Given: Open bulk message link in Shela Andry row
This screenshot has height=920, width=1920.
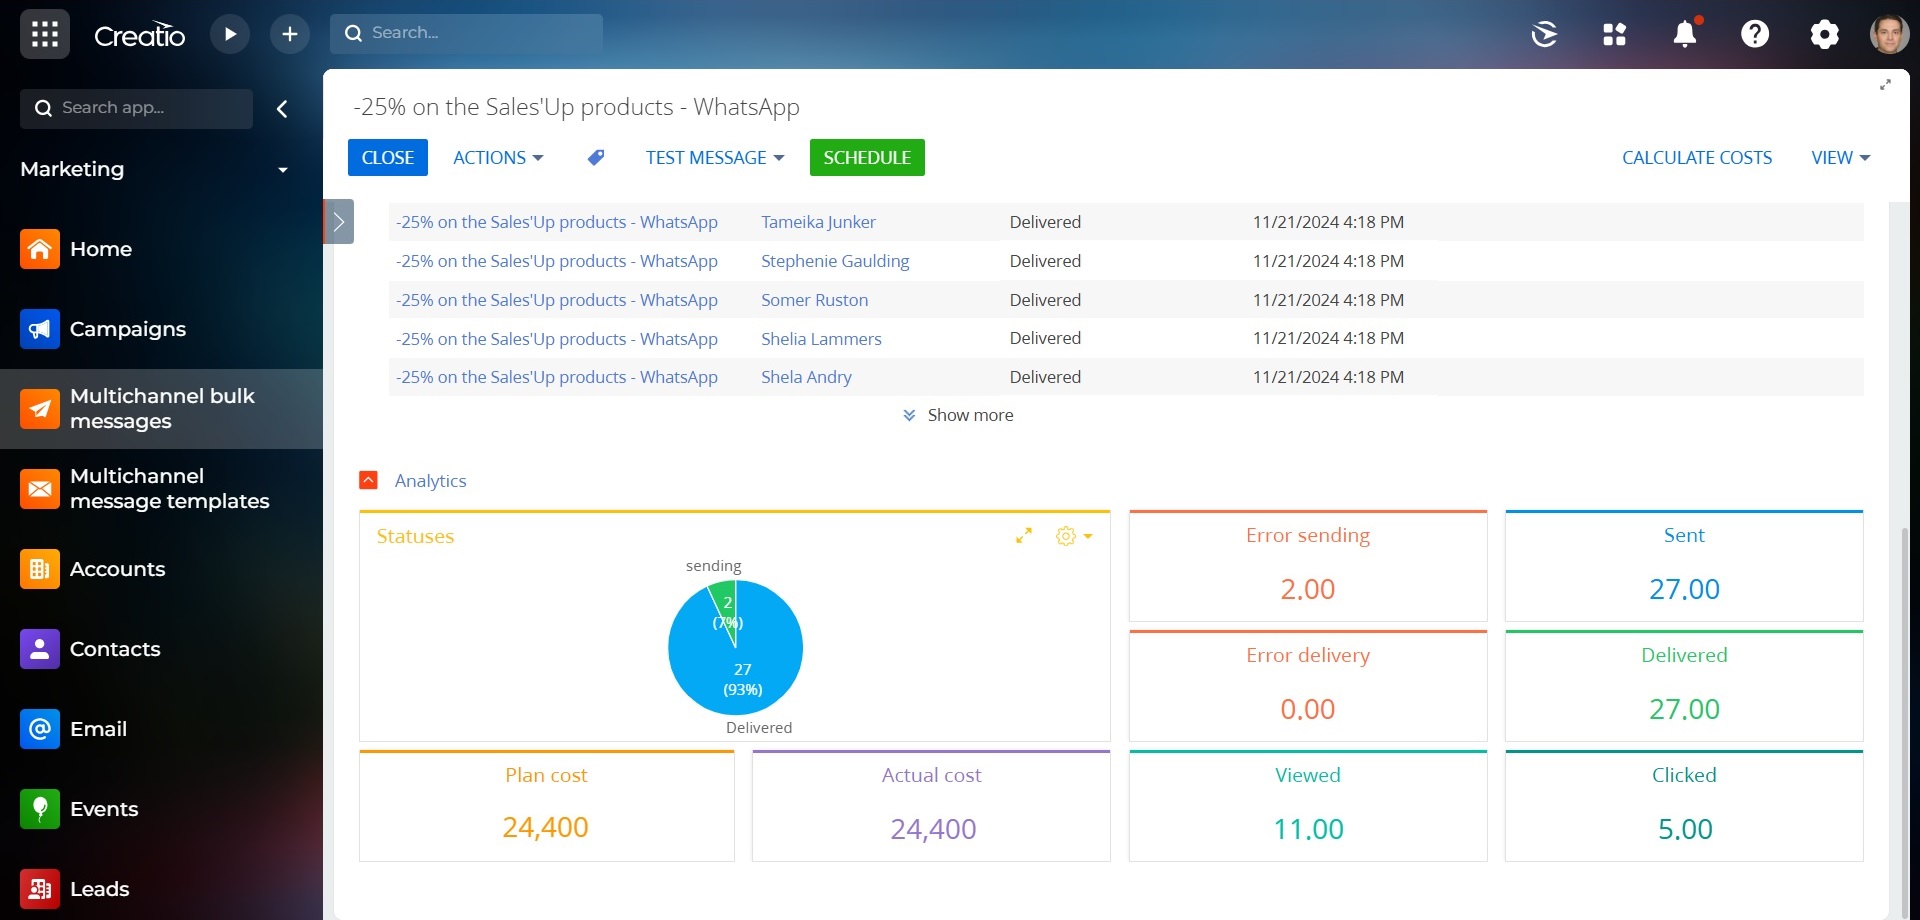Looking at the screenshot, I should (x=557, y=377).
